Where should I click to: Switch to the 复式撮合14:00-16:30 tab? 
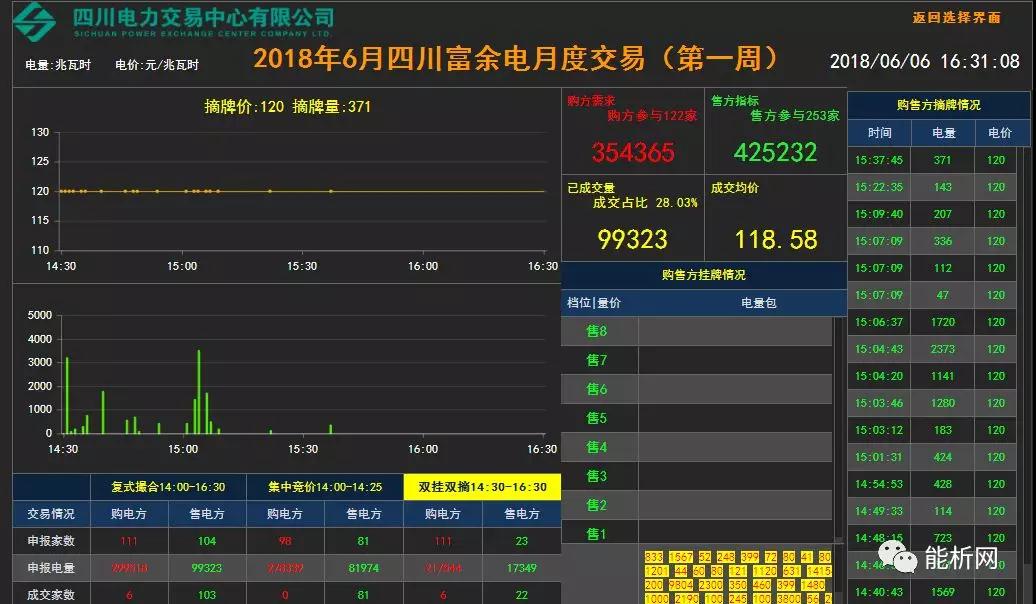(x=168, y=487)
